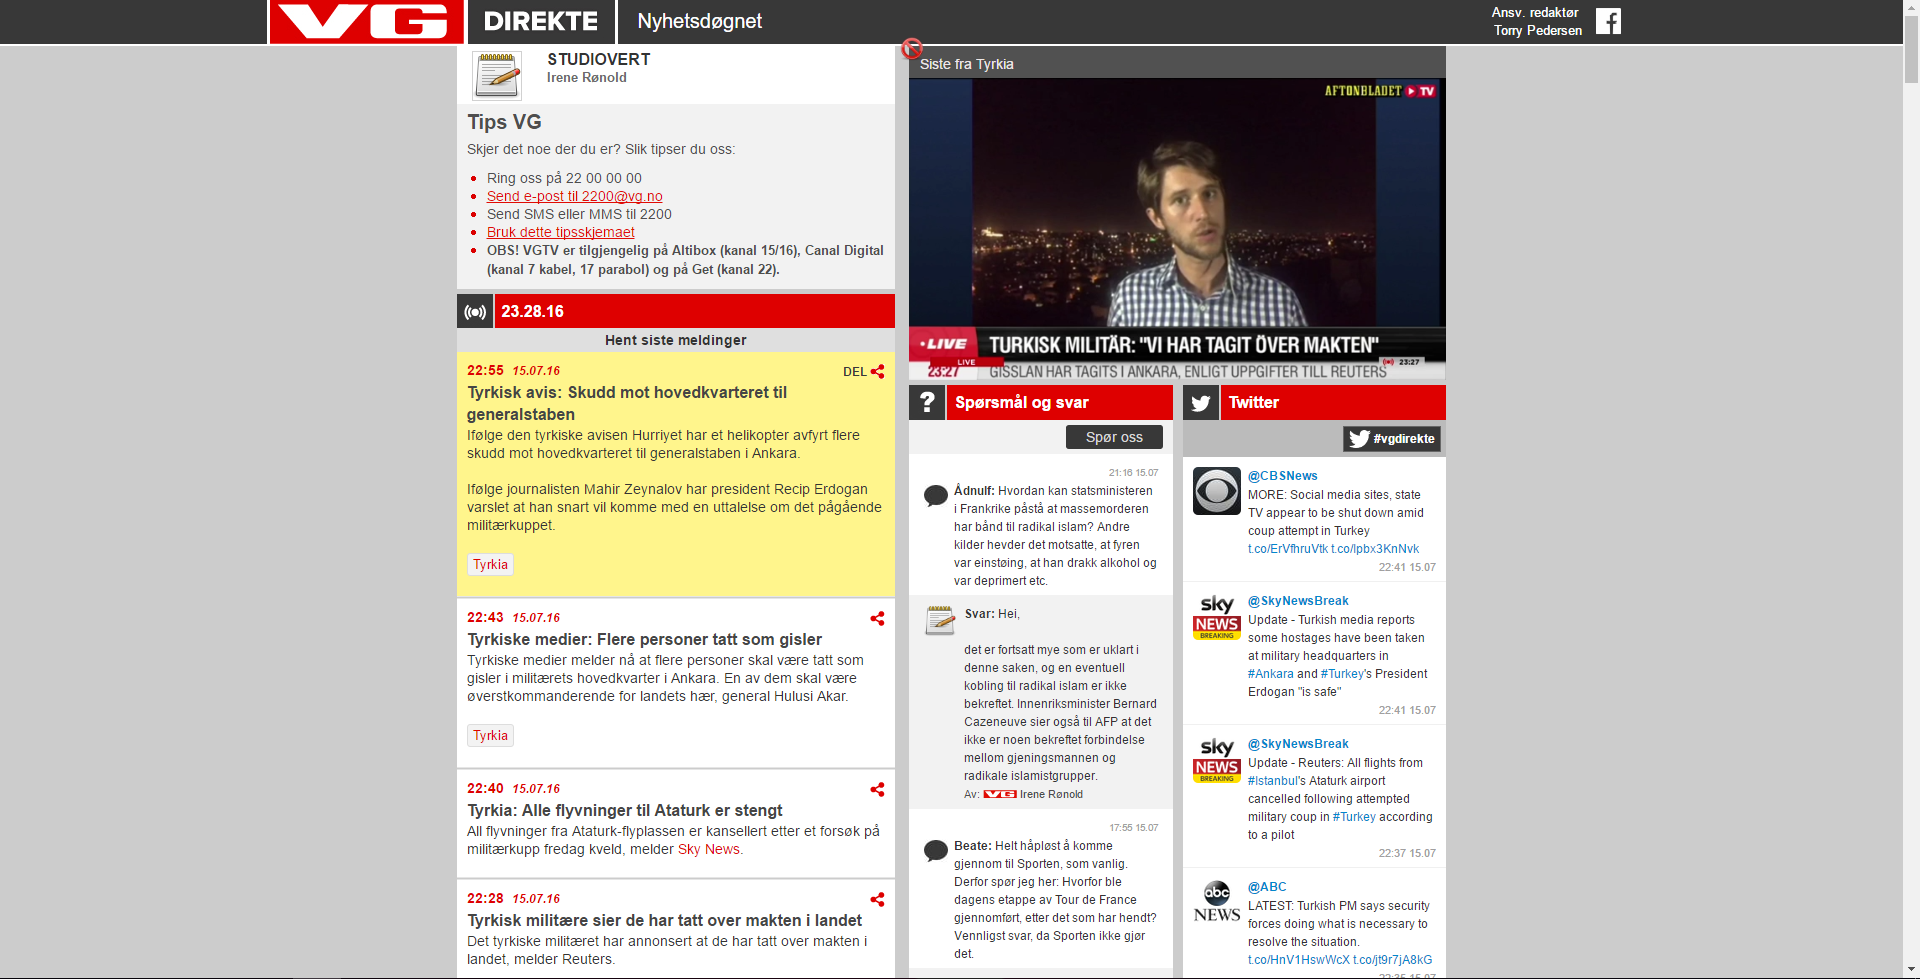Viewport: 1920px width, 979px height.
Task: Click DEL share button on 22:55 post
Action: [x=864, y=372]
